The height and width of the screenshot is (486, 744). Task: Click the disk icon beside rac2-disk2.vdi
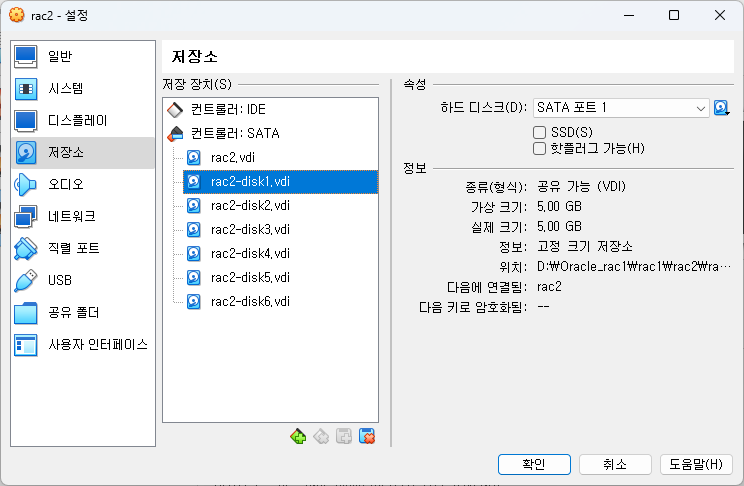(x=194, y=206)
